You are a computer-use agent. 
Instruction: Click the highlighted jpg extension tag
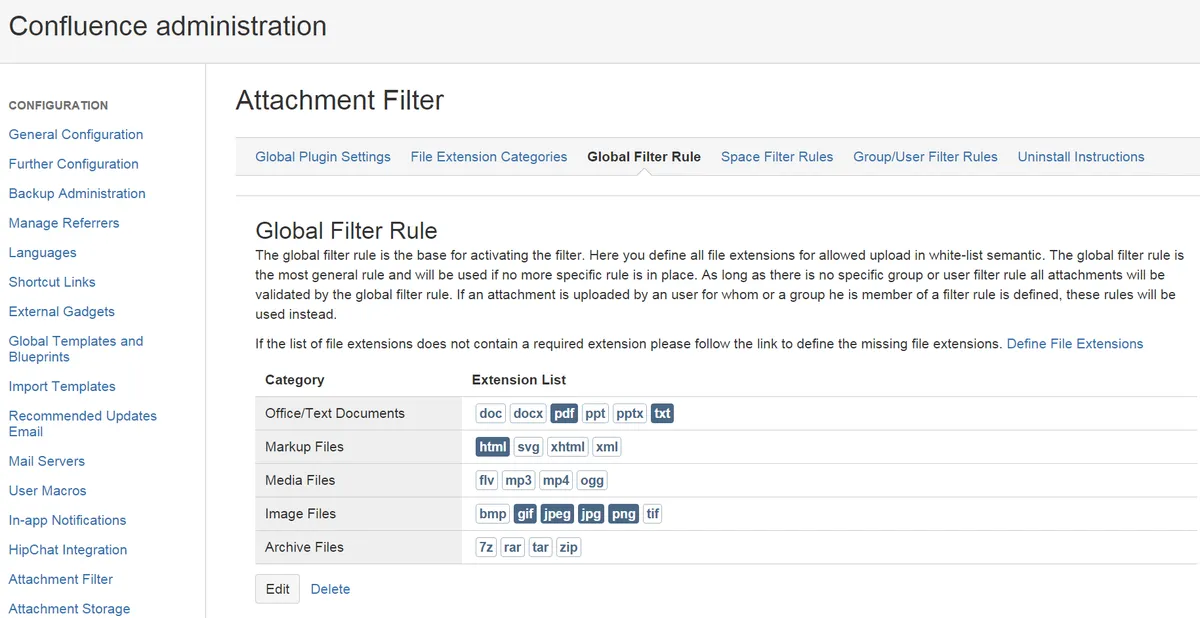[591, 514]
